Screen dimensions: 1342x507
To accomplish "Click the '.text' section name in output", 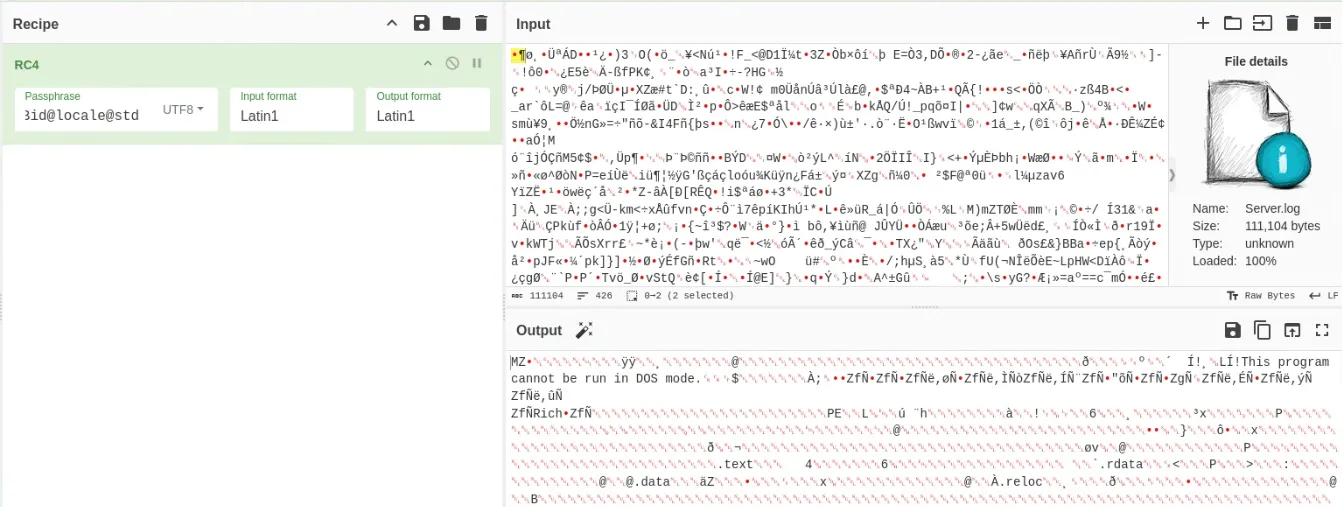I will 737,465.
